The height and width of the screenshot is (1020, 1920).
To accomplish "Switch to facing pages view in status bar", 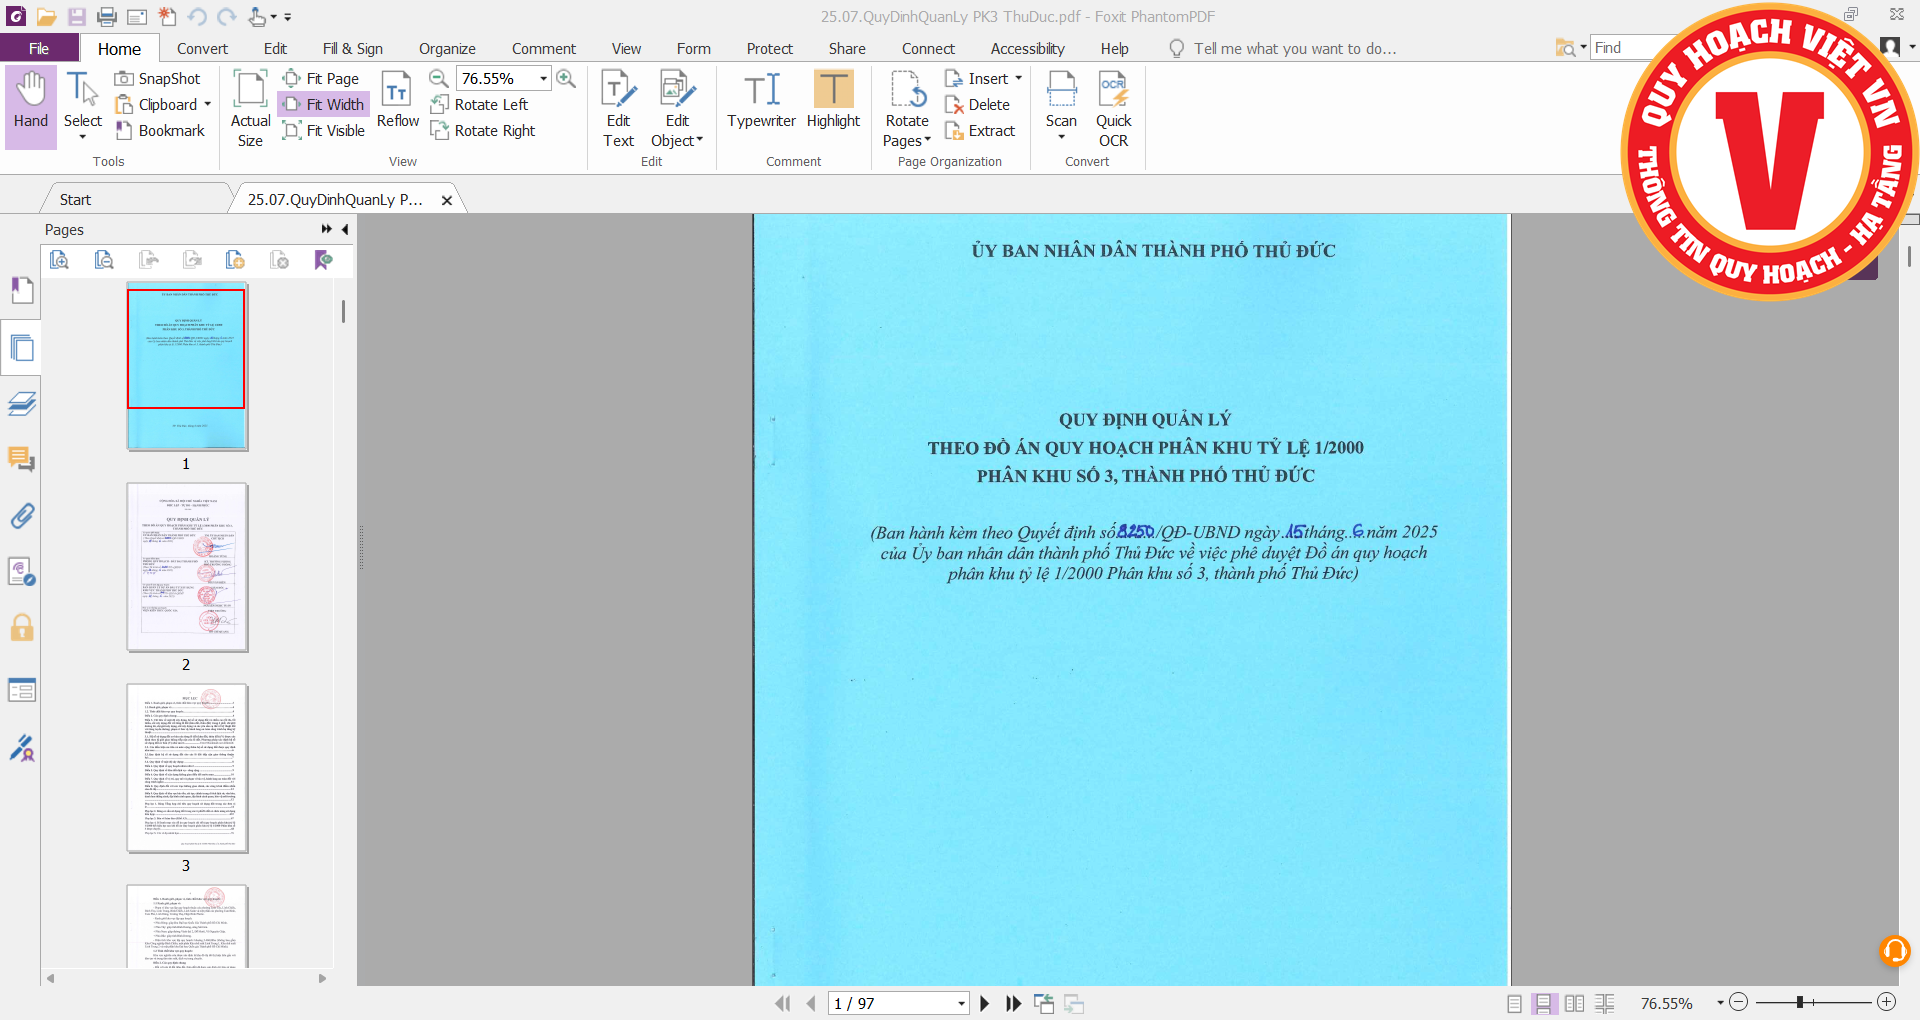I will pyautogui.click(x=1574, y=1003).
